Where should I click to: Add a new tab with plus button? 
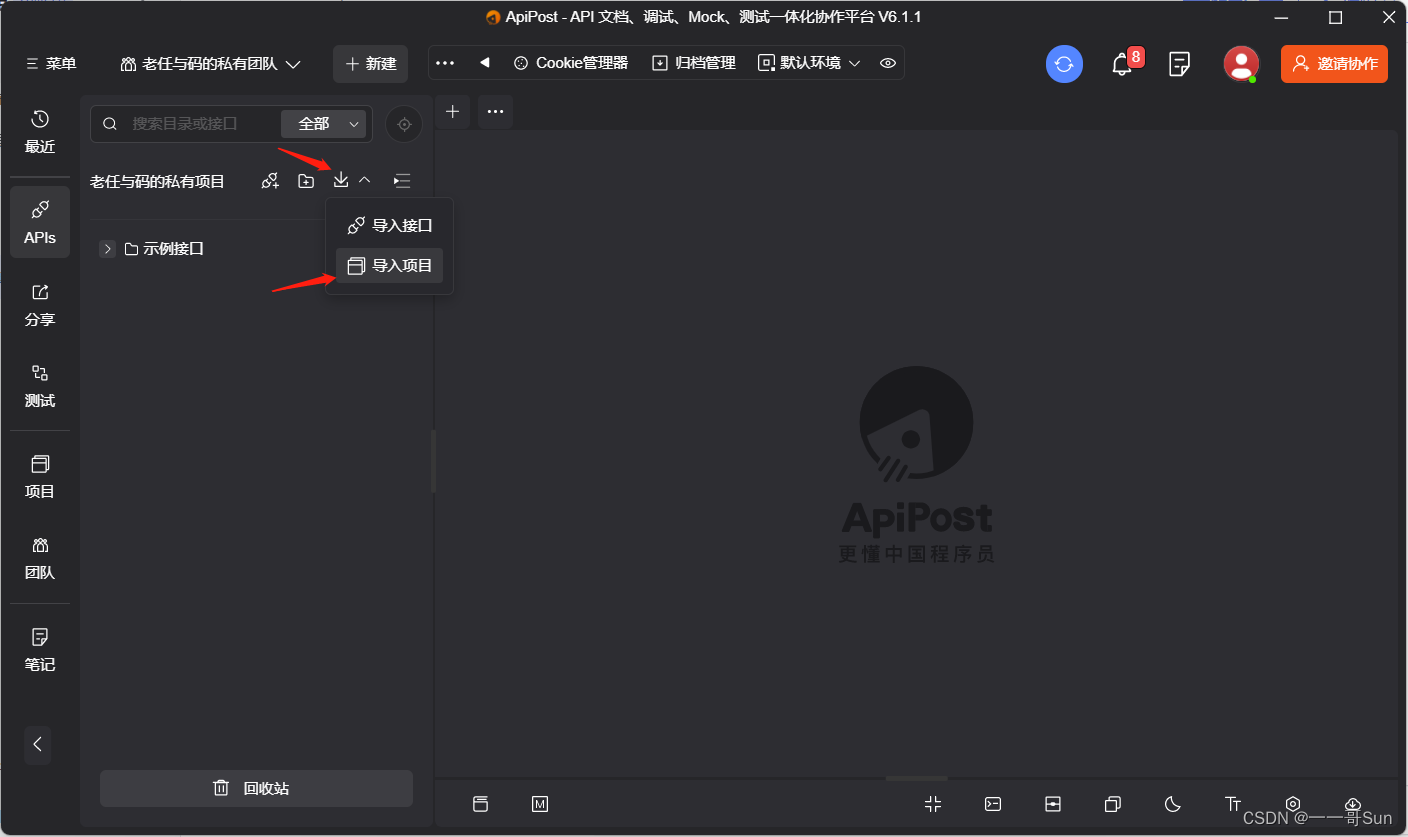click(x=452, y=111)
